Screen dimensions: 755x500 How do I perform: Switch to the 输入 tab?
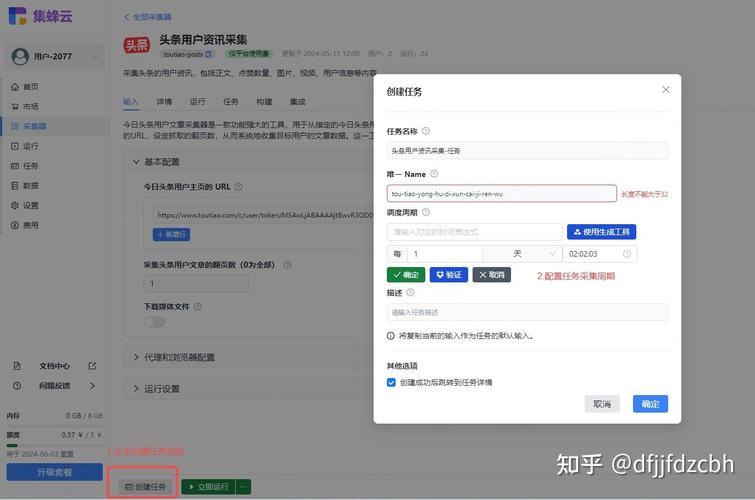[130, 102]
